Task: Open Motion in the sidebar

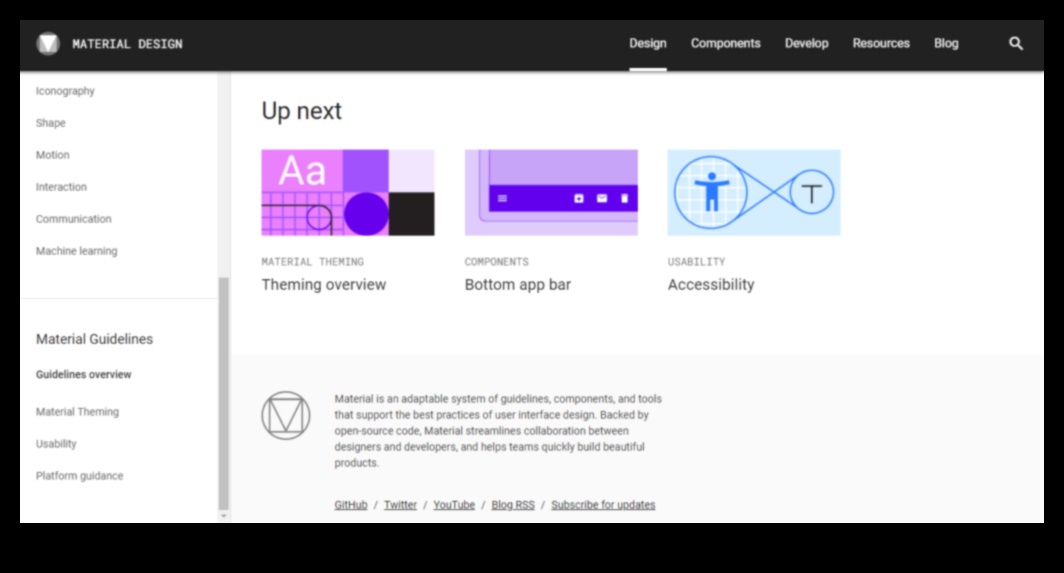Action: [53, 155]
